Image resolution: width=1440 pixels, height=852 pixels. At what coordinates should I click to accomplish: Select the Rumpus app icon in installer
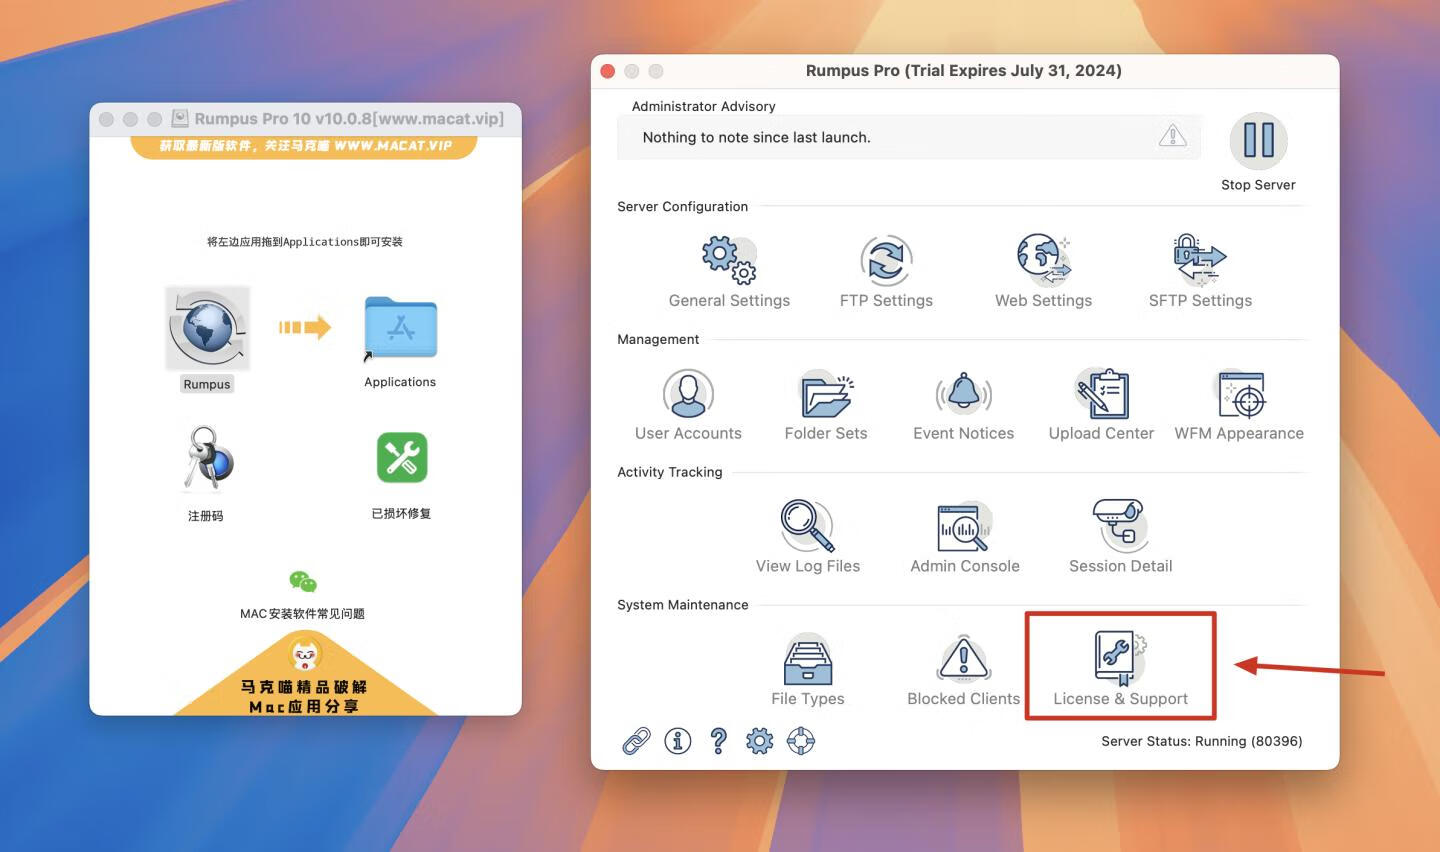click(x=207, y=329)
